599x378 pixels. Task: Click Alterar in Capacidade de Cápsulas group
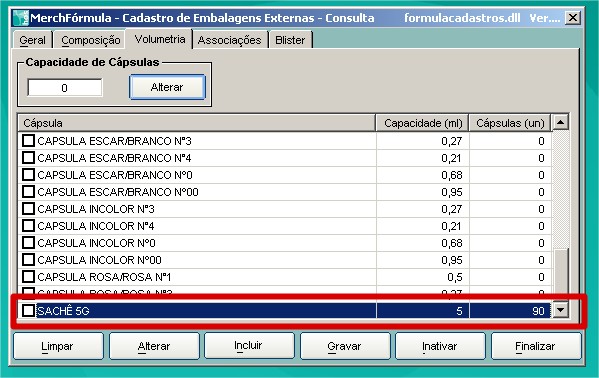coord(167,87)
